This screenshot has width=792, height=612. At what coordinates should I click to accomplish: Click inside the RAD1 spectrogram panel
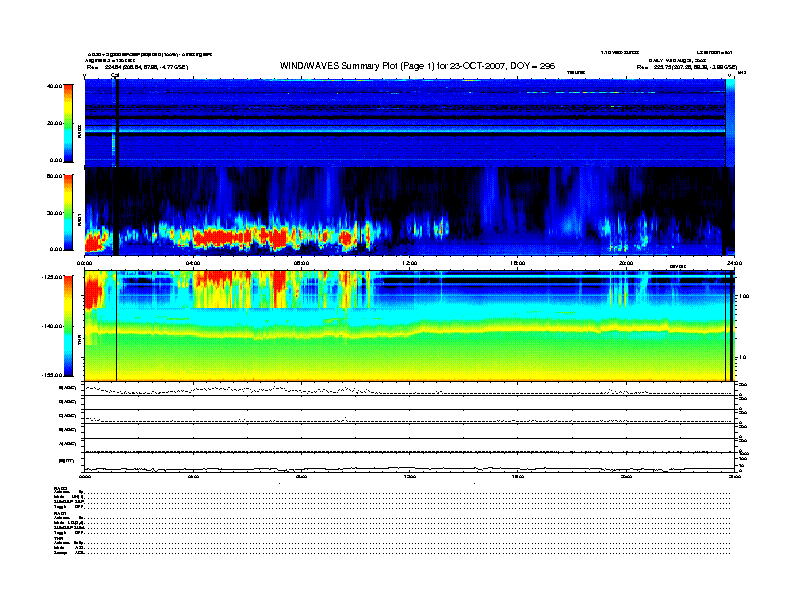[x=409, y=211]
